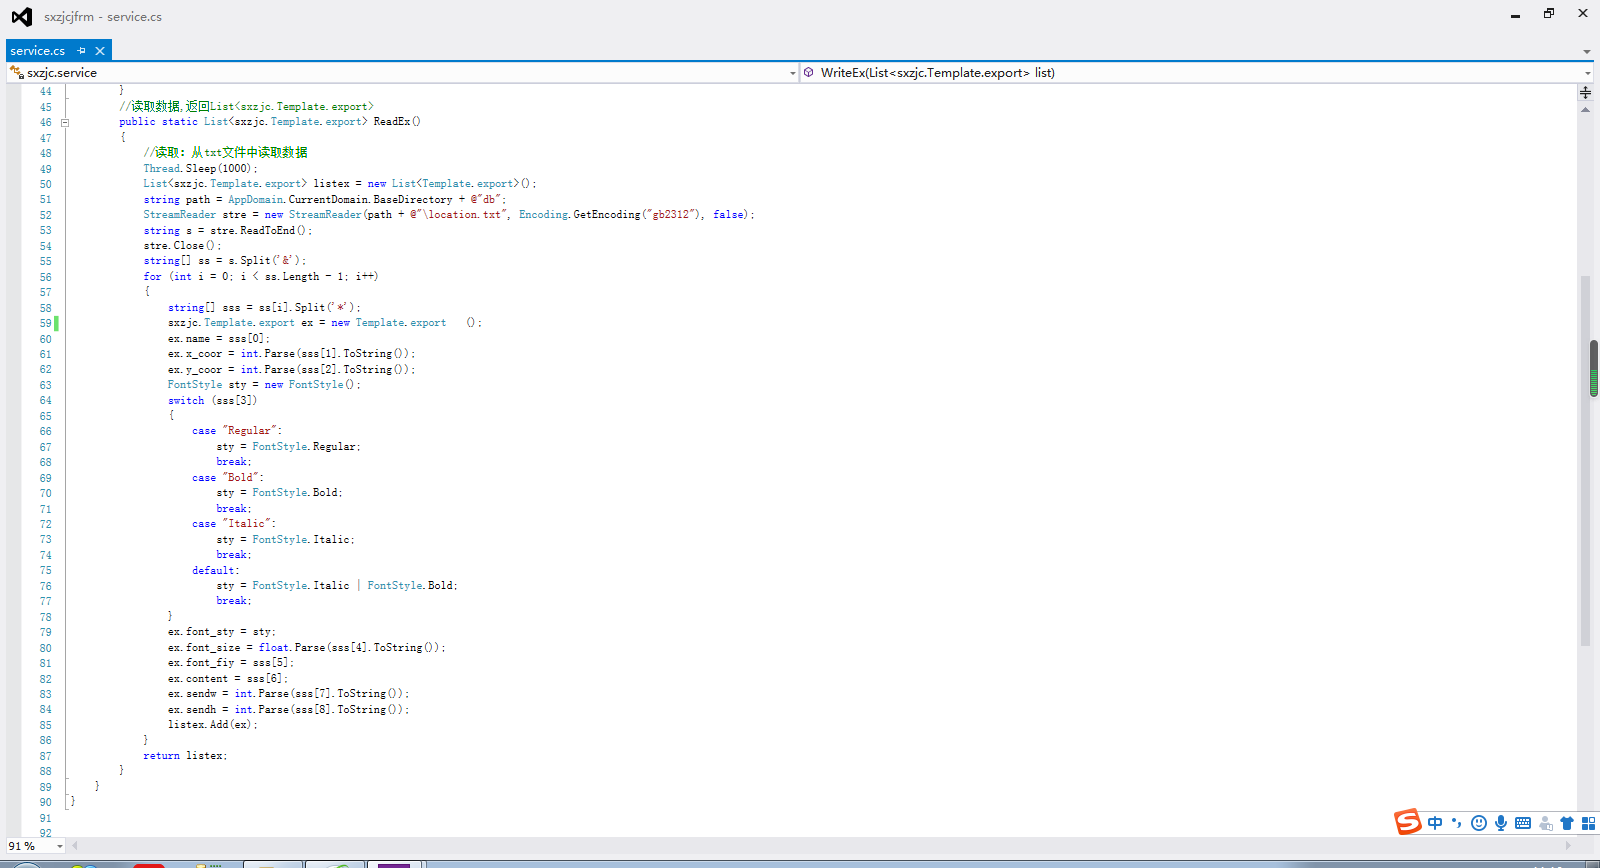Click the Sogou input method logo

pos(1408,822)
